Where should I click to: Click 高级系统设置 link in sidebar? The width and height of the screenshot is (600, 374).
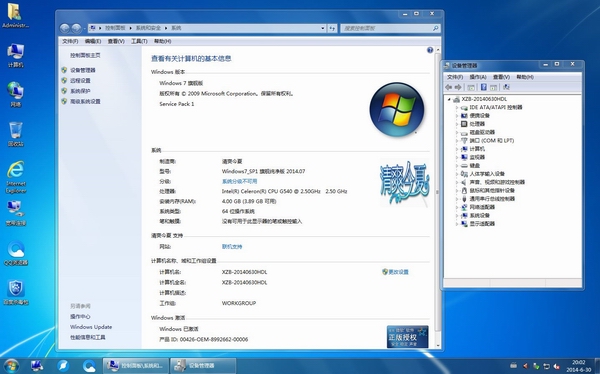85,101
